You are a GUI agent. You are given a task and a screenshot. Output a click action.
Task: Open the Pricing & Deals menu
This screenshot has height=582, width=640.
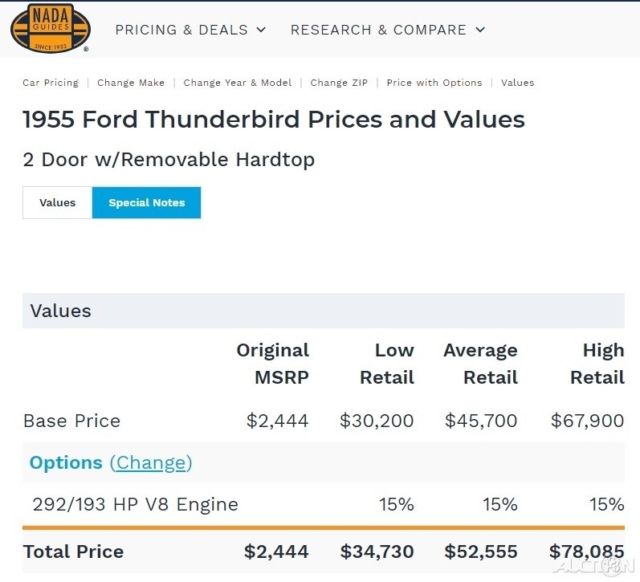[x=190, y=30]
